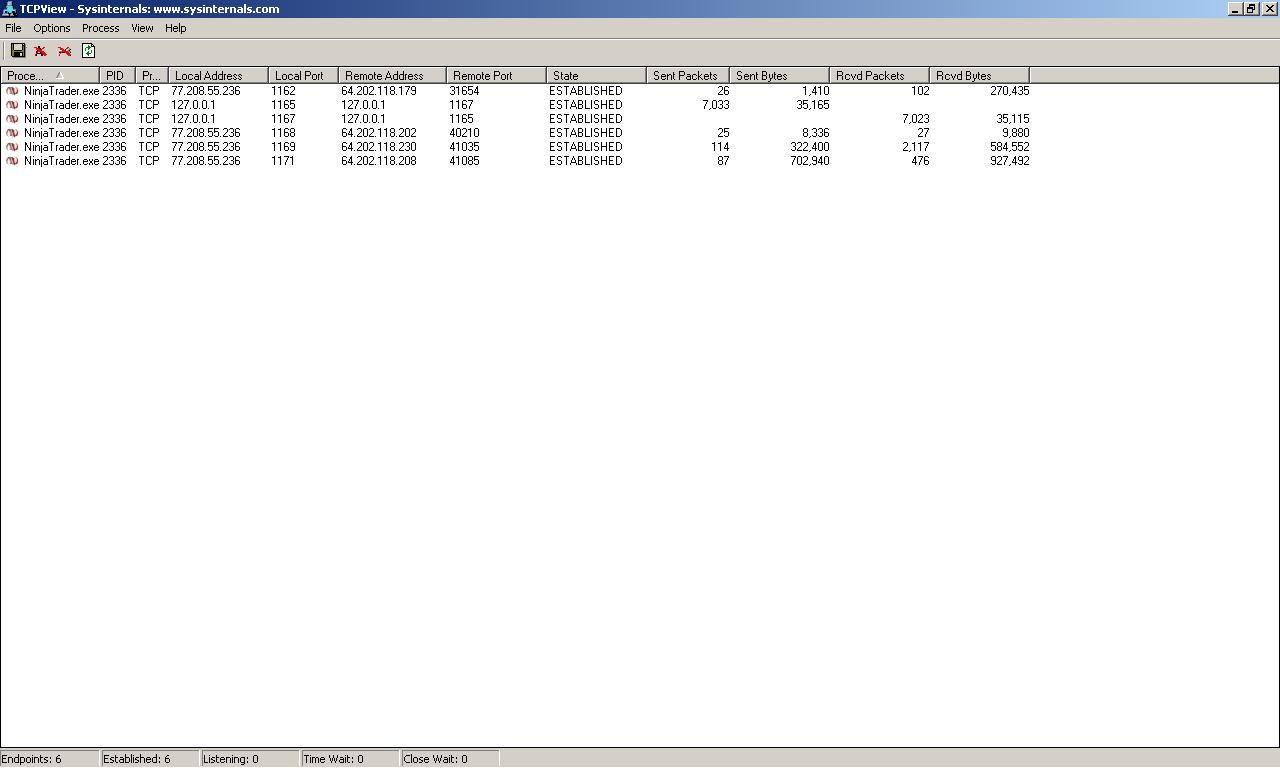Sort by the Remote Address column header

pos(392,75)
